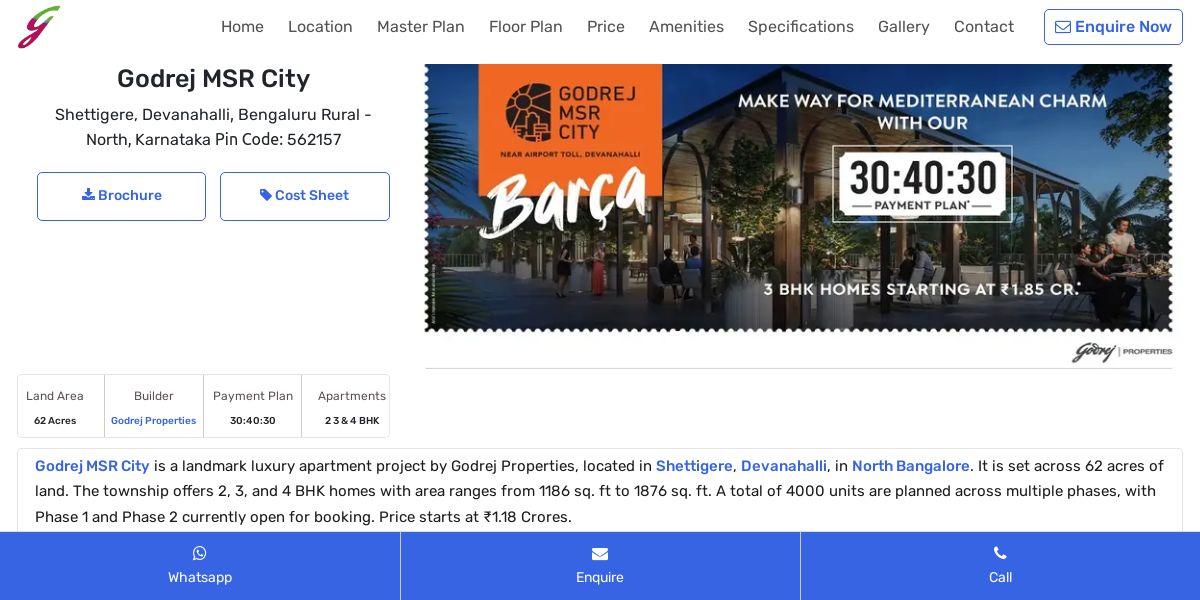Viewport: 1200px width, 600px height.
Task: Click the envelope icon above Enquire
Action: 600,553
